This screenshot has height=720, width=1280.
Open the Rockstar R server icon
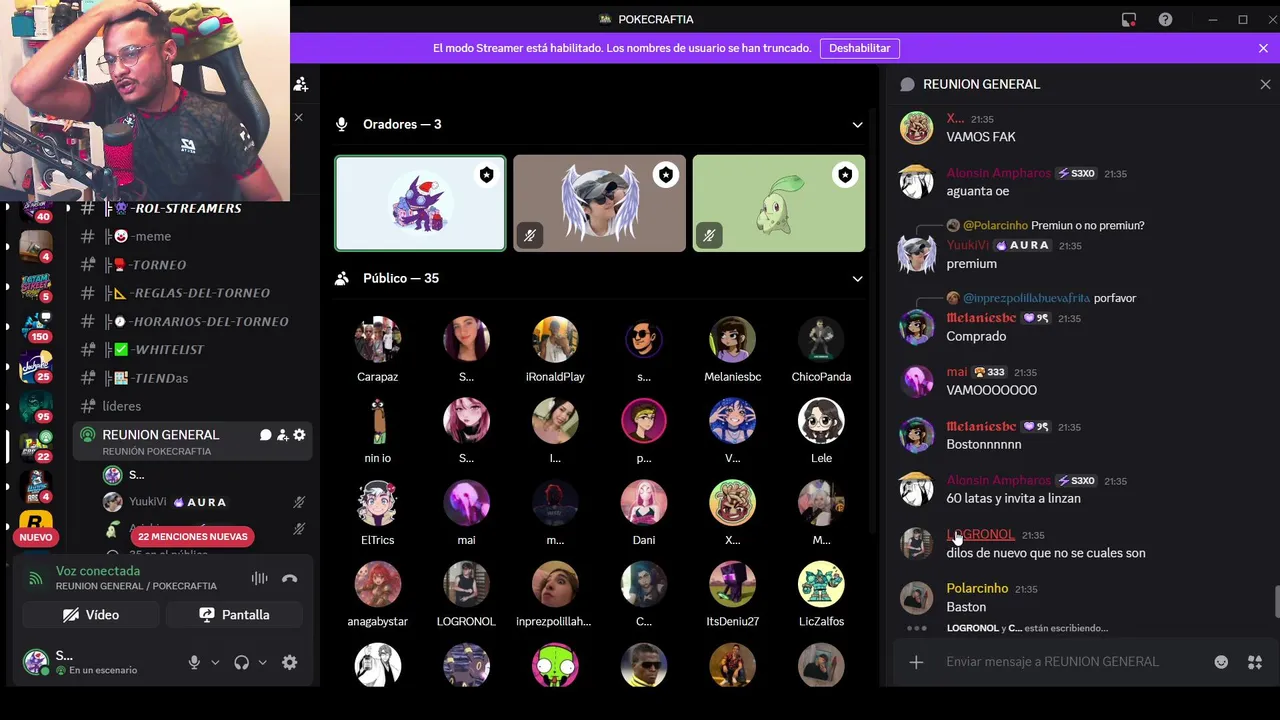click(x=36, y=521)
